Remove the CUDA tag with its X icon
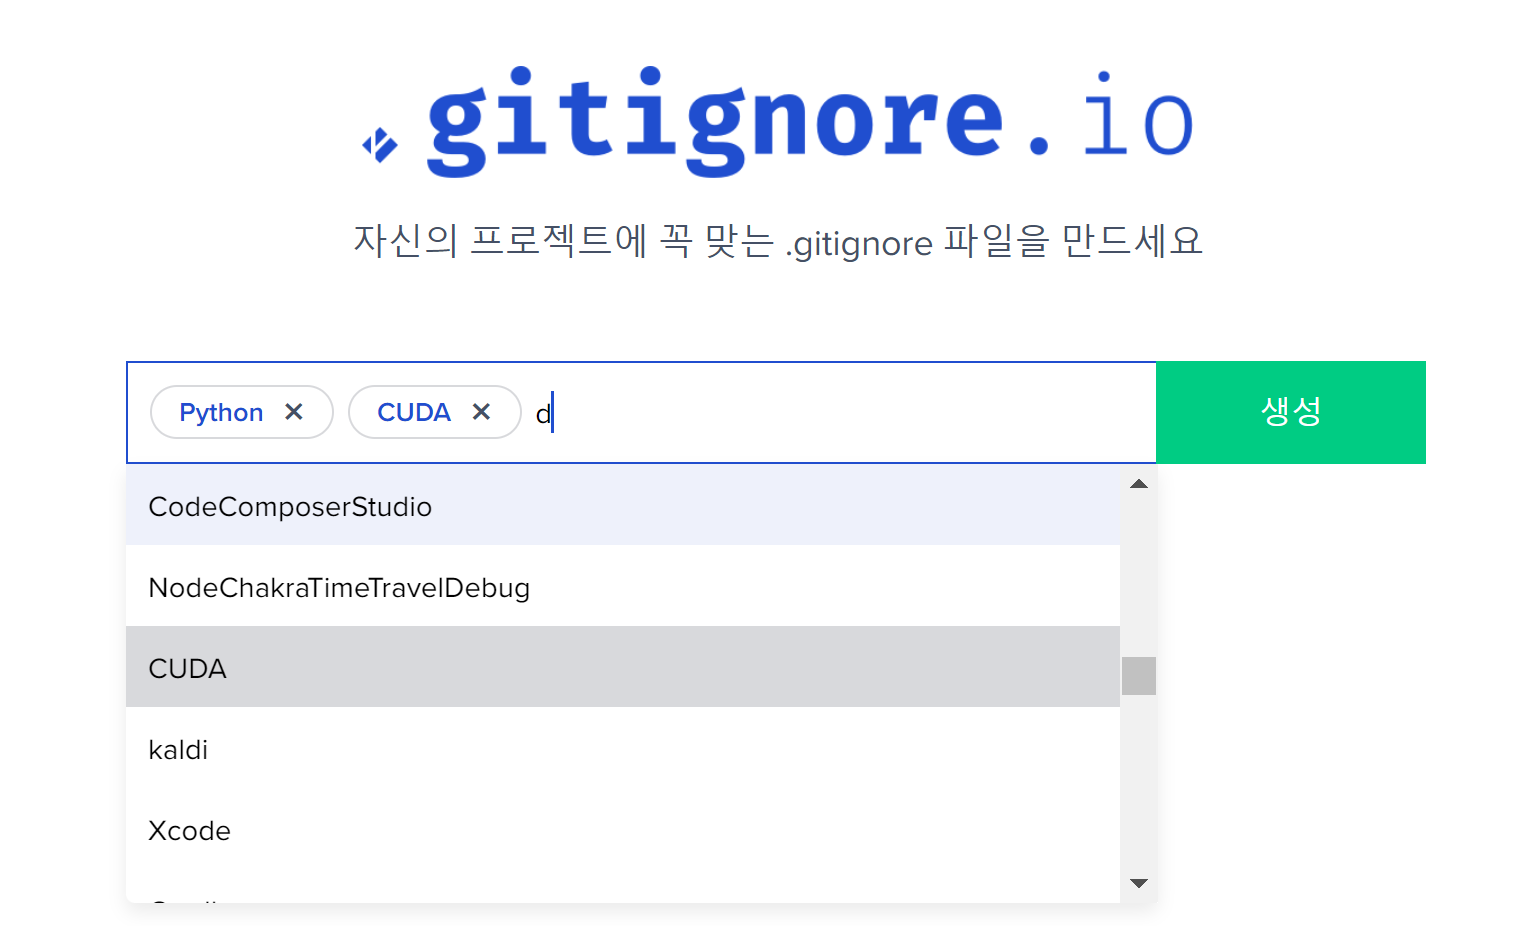1534x926 pixels. [x=481, y=412]
